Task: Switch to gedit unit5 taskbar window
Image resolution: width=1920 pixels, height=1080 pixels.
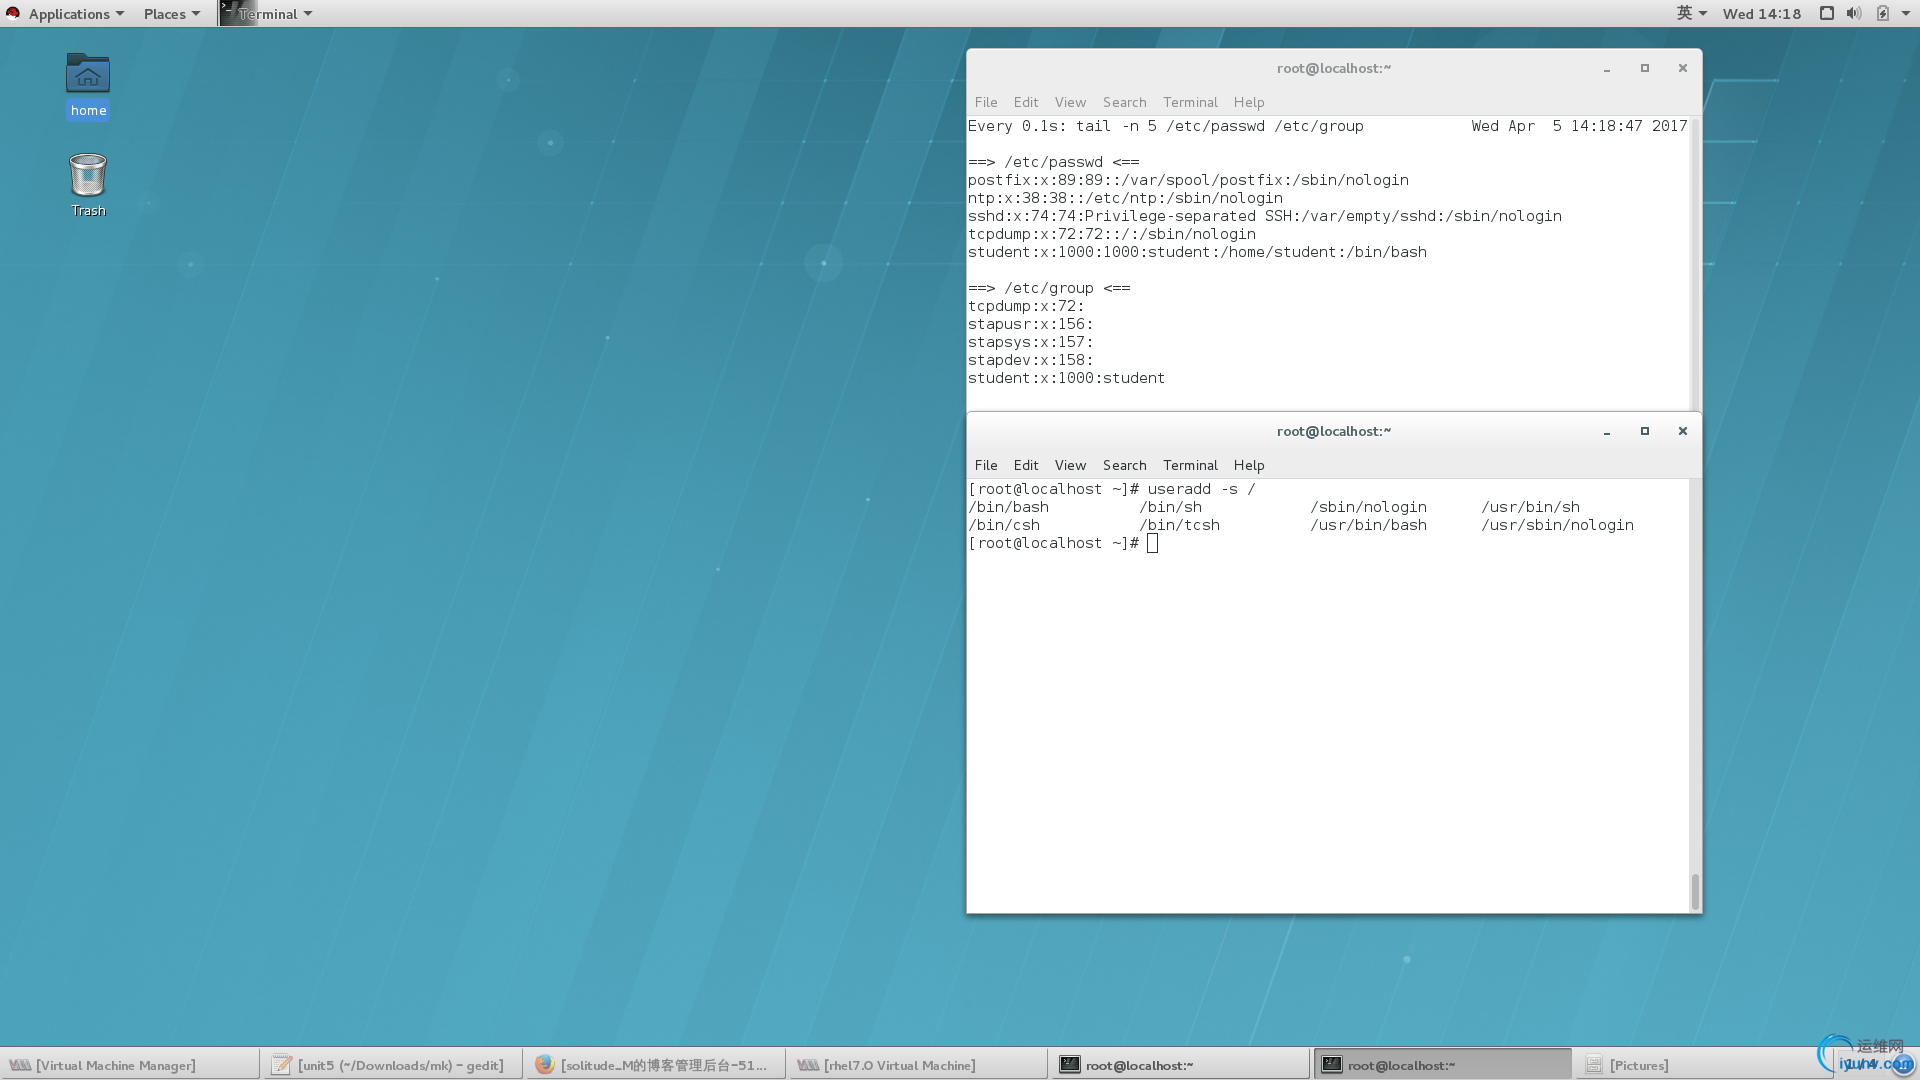Action: (x=390, y=1065)
